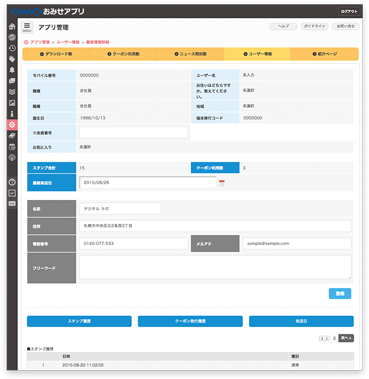Image resolution: width=369 pixels, height=379 pixels.
Task: Select the tag icon in the sidebar
Action: pos(12,59)
